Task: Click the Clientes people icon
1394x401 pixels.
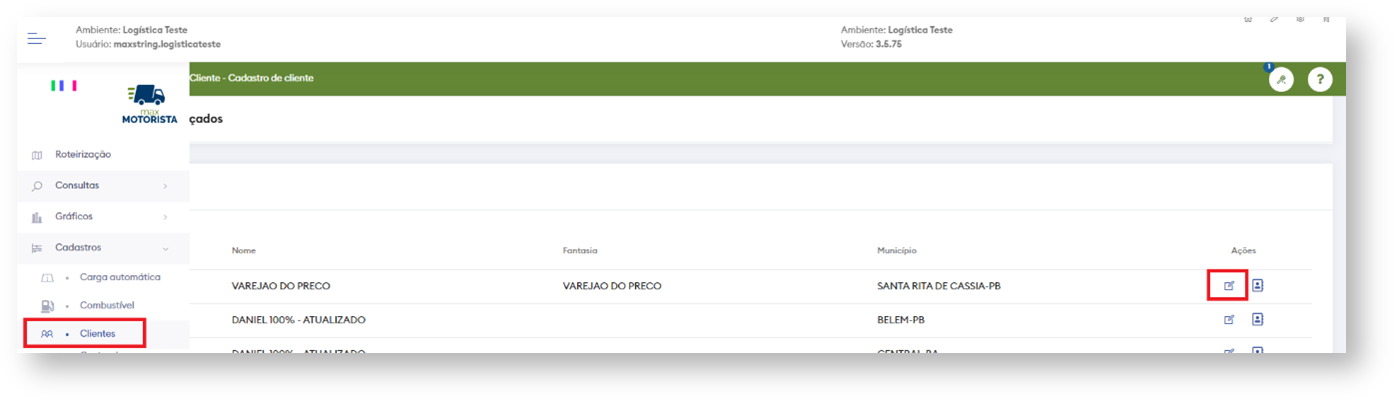Action: [47, 334]
